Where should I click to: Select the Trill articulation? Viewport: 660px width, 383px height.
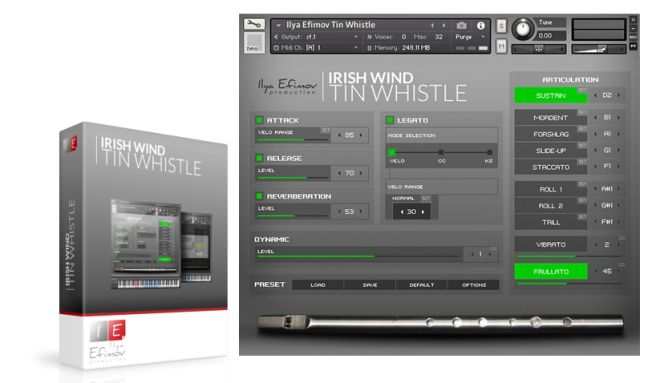point(551,222)
